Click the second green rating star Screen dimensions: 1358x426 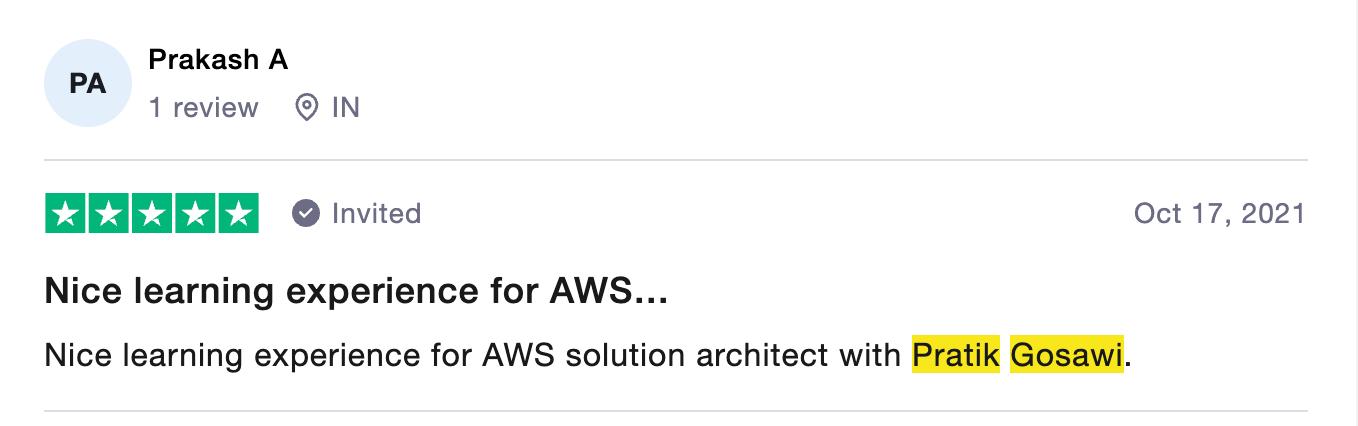(x=109, y=213)
